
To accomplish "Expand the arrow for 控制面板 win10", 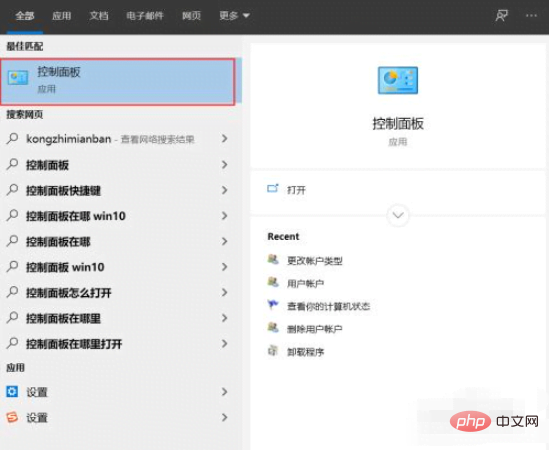I will [224, 267].
